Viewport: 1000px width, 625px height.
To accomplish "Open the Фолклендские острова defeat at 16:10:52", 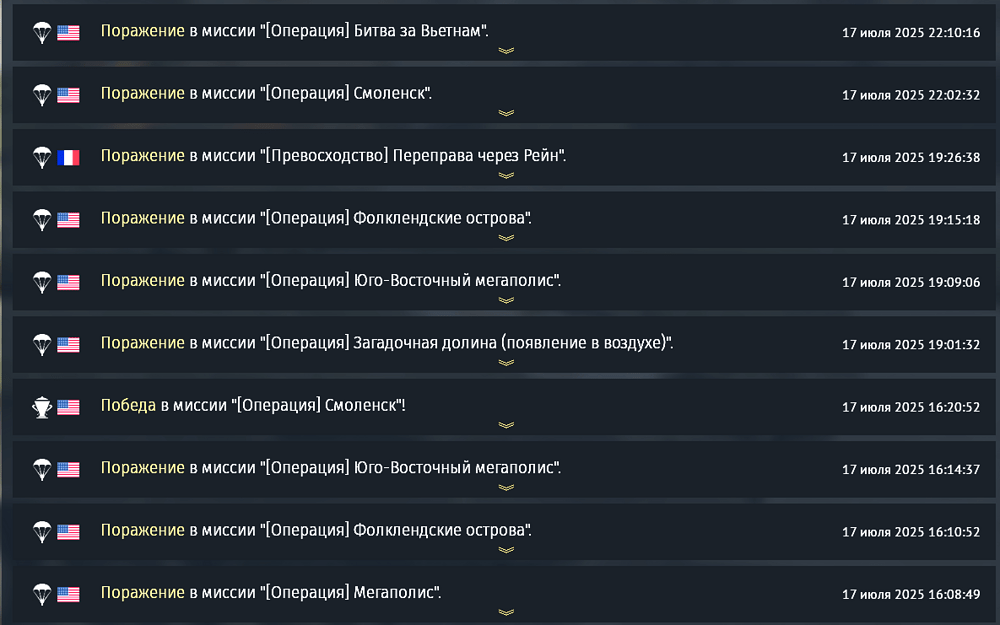I will pyautogui.click(x=315, y=530).
